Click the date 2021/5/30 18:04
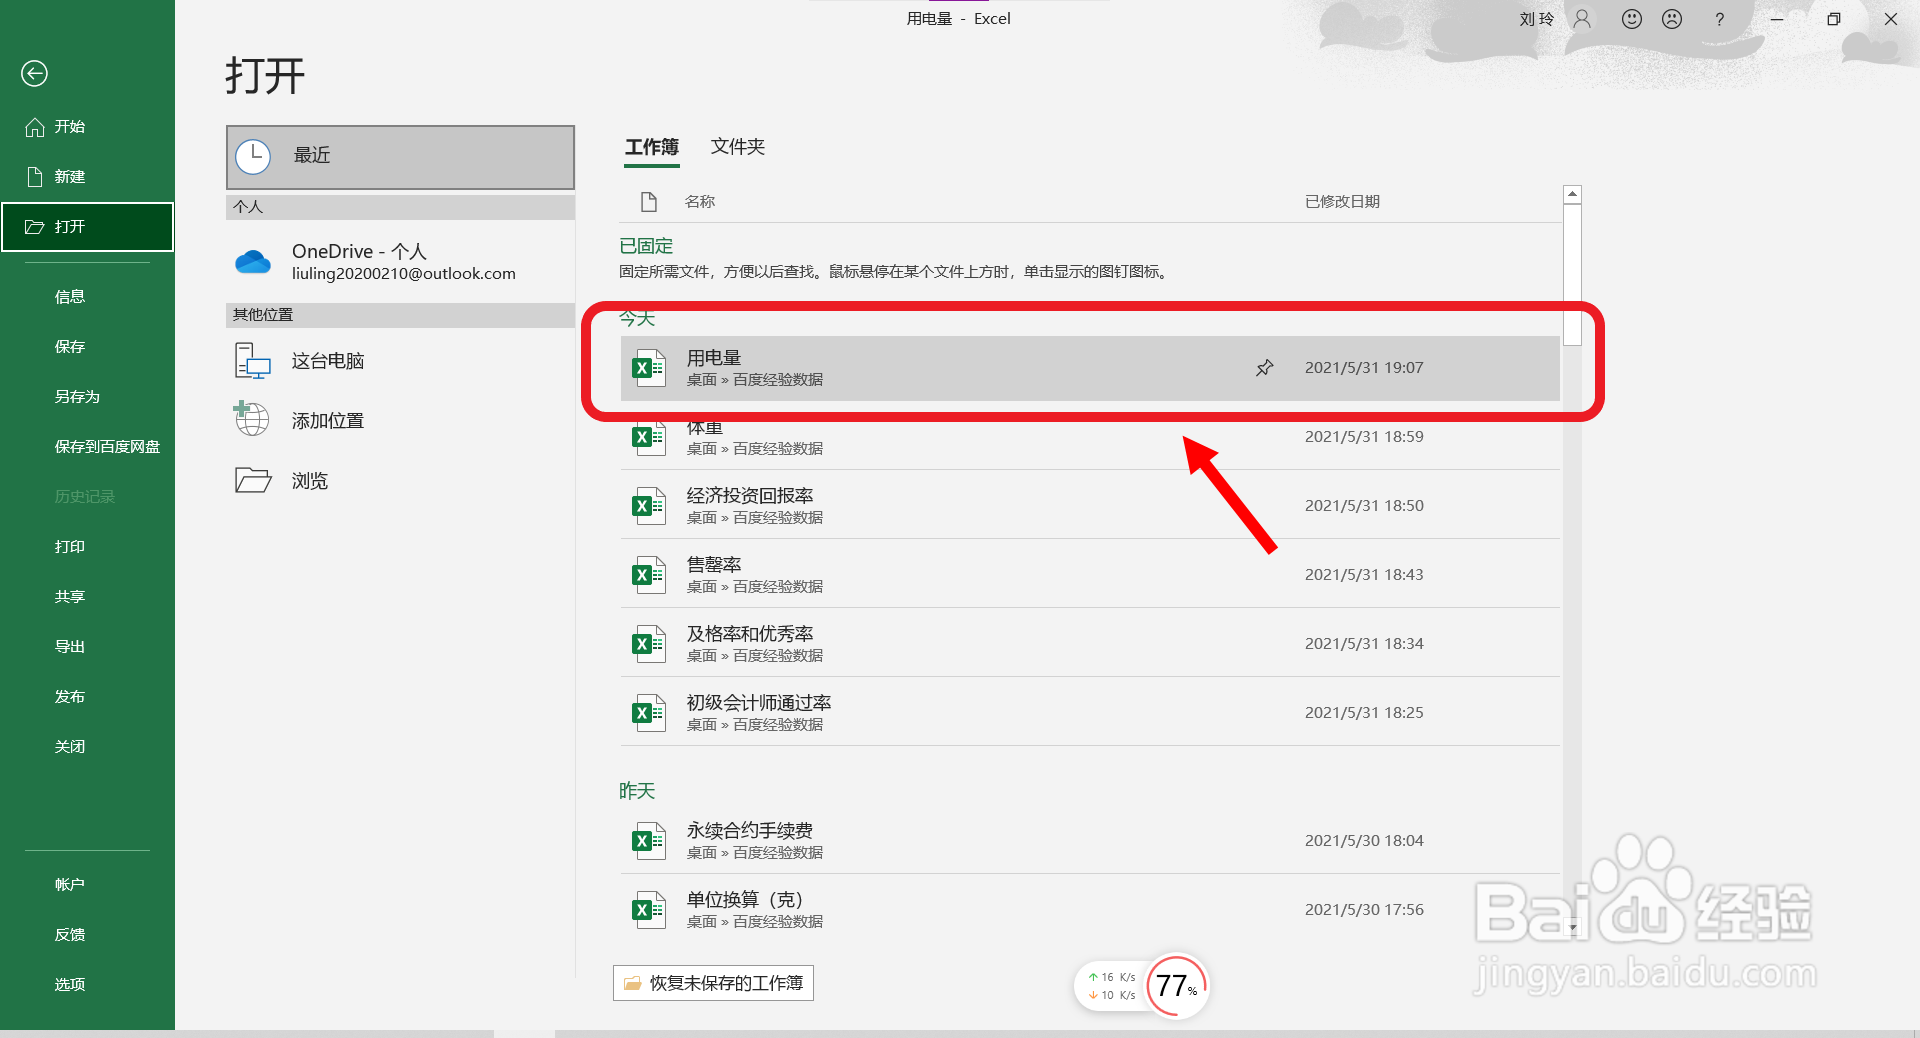This screenshot has height=1038, width=1920. [x=1364, y=841]
